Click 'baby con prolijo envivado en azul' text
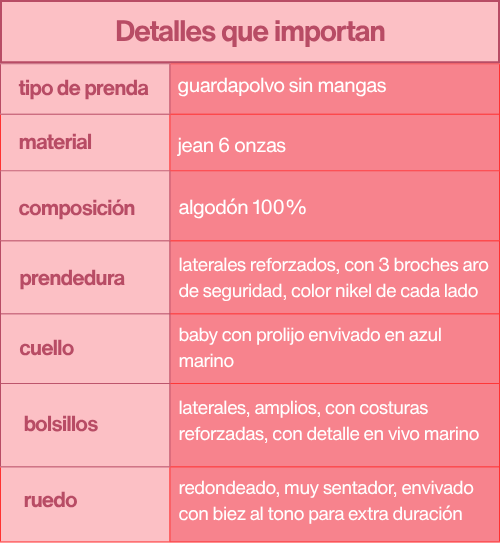This screenshot has height=550, width=500. pos(310,335)
